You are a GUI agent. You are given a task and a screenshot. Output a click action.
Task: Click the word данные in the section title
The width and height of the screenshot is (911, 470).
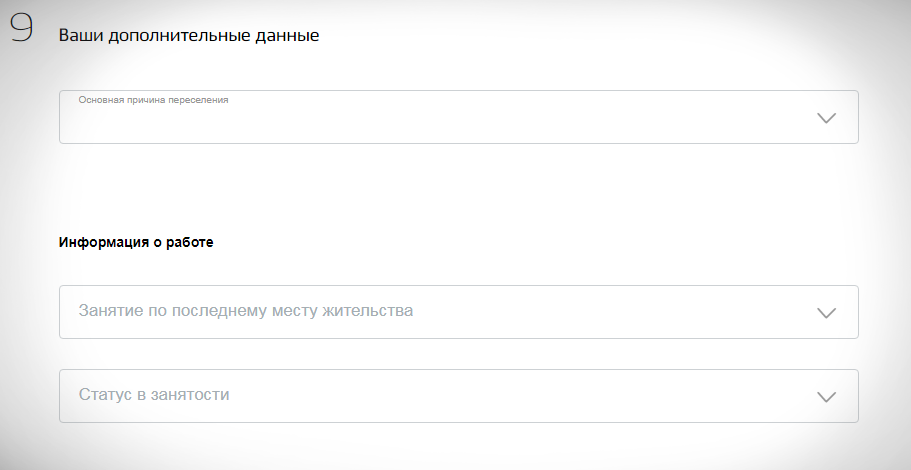(x=291, y=36)
